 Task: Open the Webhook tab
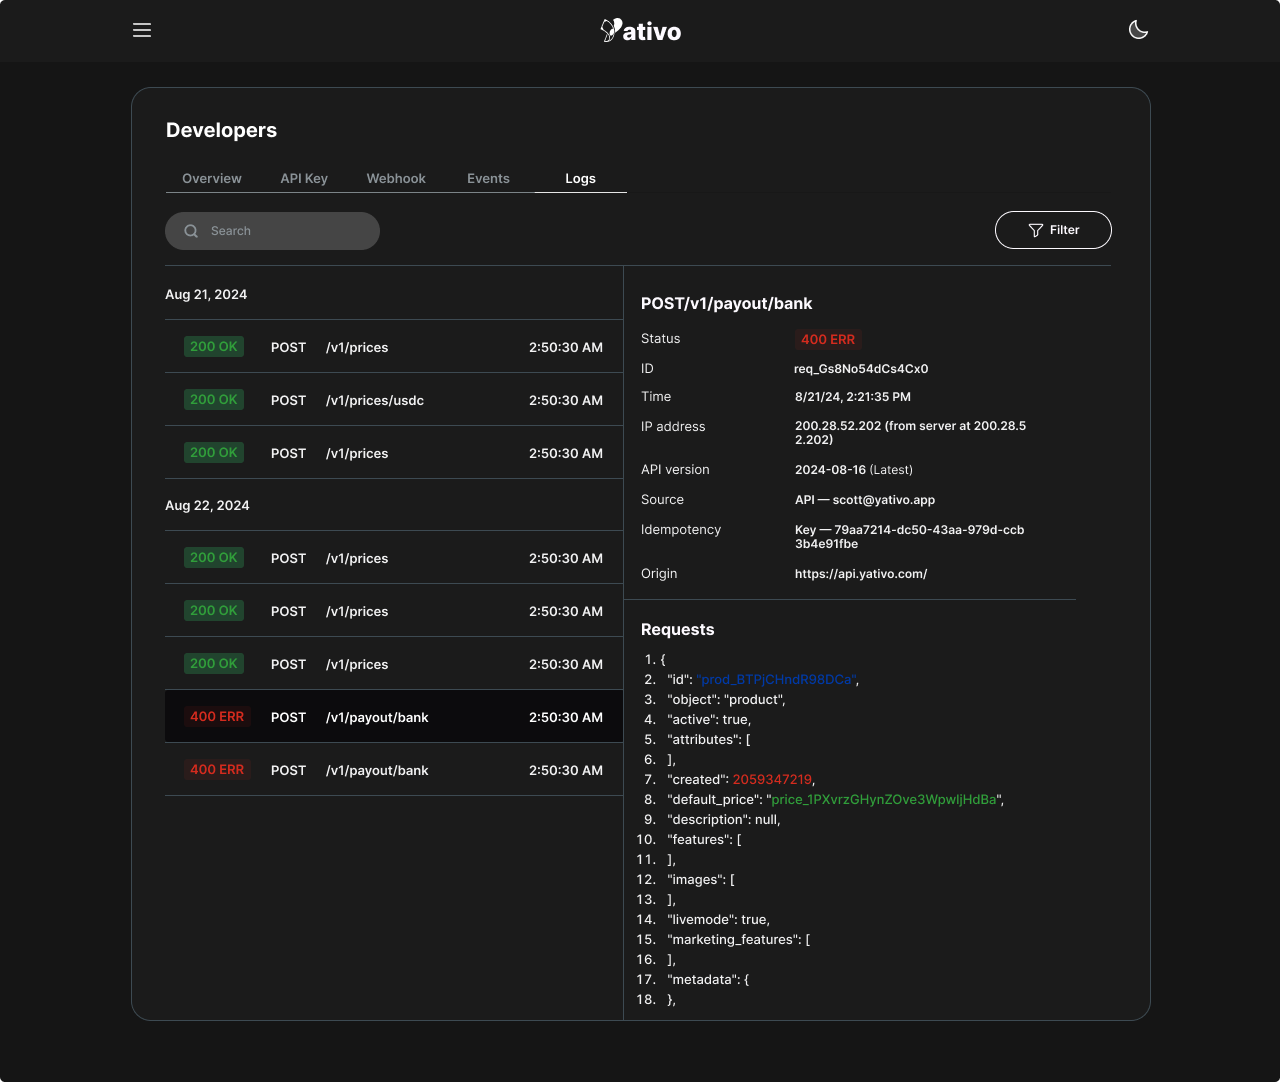coord(396,178)
